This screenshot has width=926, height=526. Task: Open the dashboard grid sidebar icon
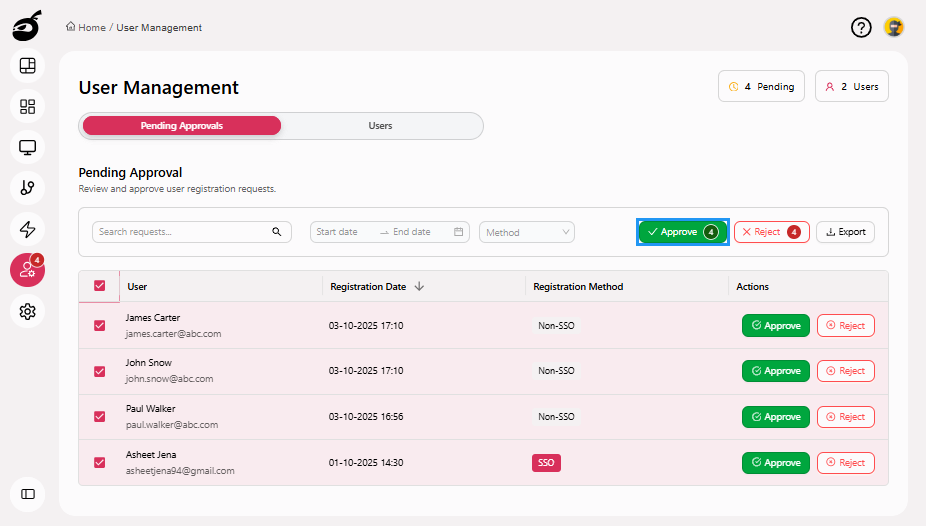[x=27, y=106]
